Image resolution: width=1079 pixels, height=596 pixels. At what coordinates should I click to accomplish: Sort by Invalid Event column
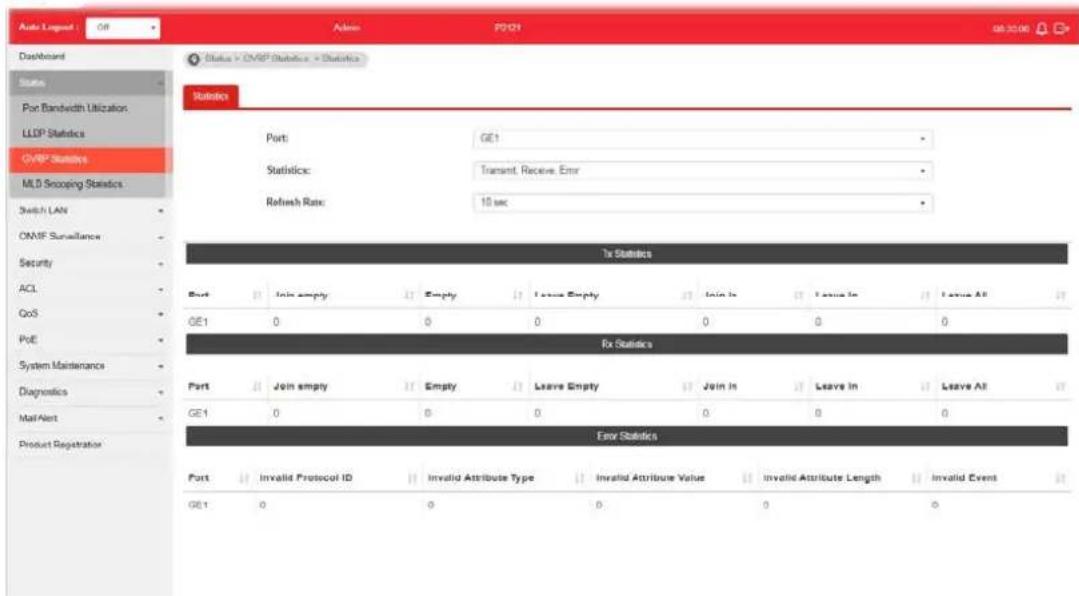click(x=1060, y=478)
